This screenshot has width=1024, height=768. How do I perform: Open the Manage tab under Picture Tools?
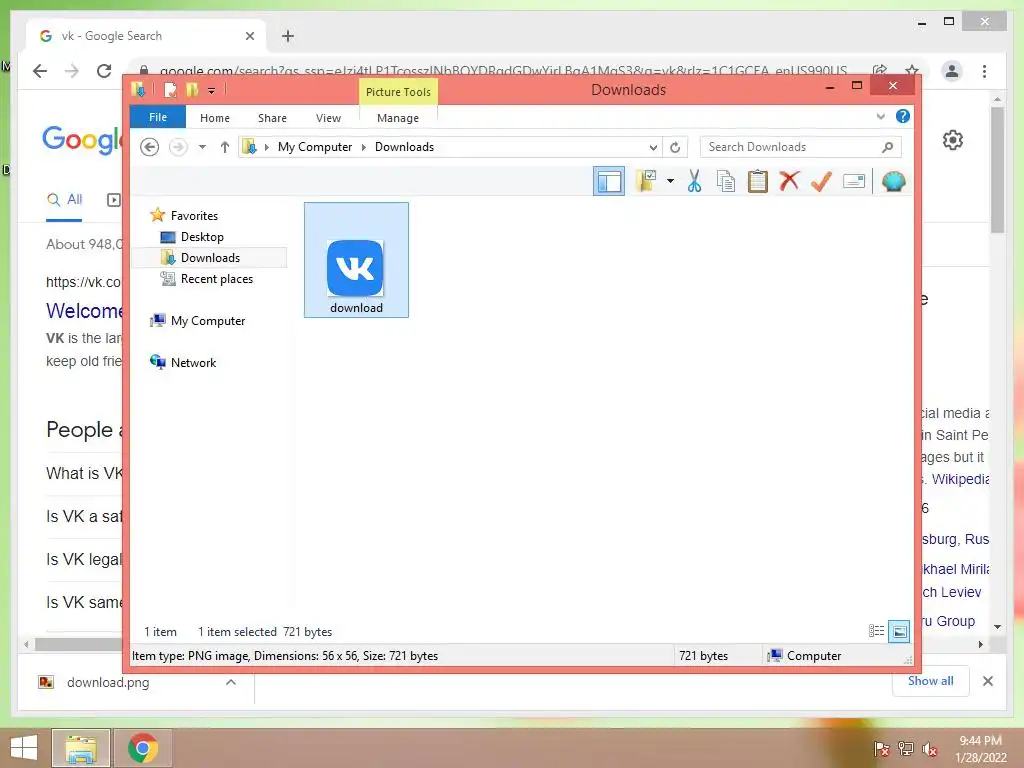point(398,118)
